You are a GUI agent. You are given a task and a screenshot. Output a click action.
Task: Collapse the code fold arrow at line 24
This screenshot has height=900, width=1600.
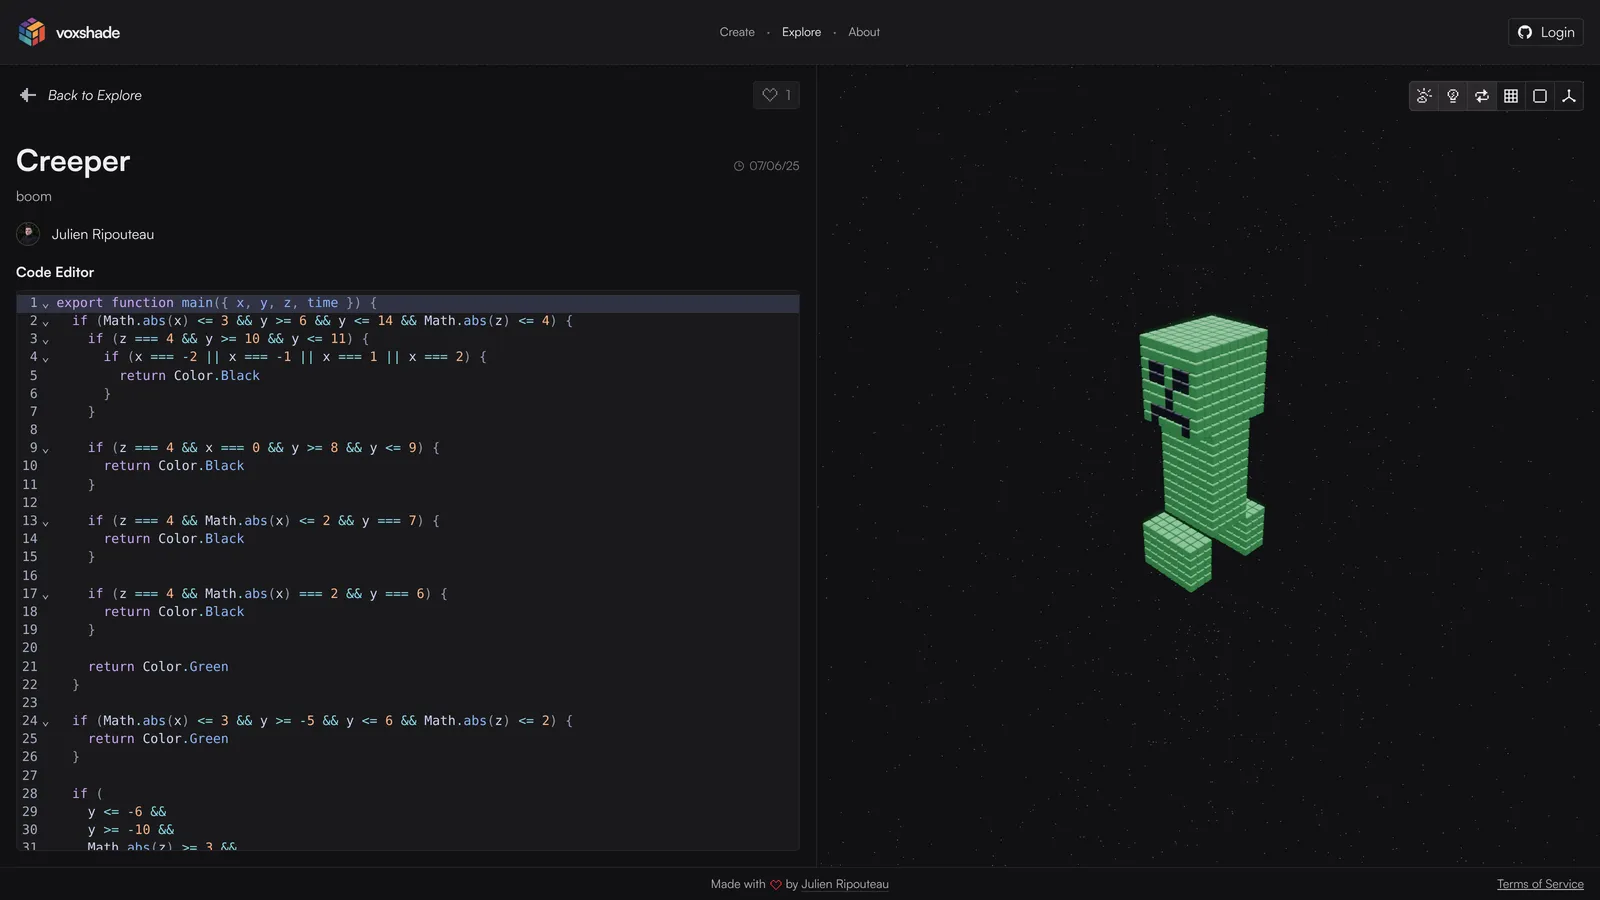pyautogui.click(x=46, y=722)
